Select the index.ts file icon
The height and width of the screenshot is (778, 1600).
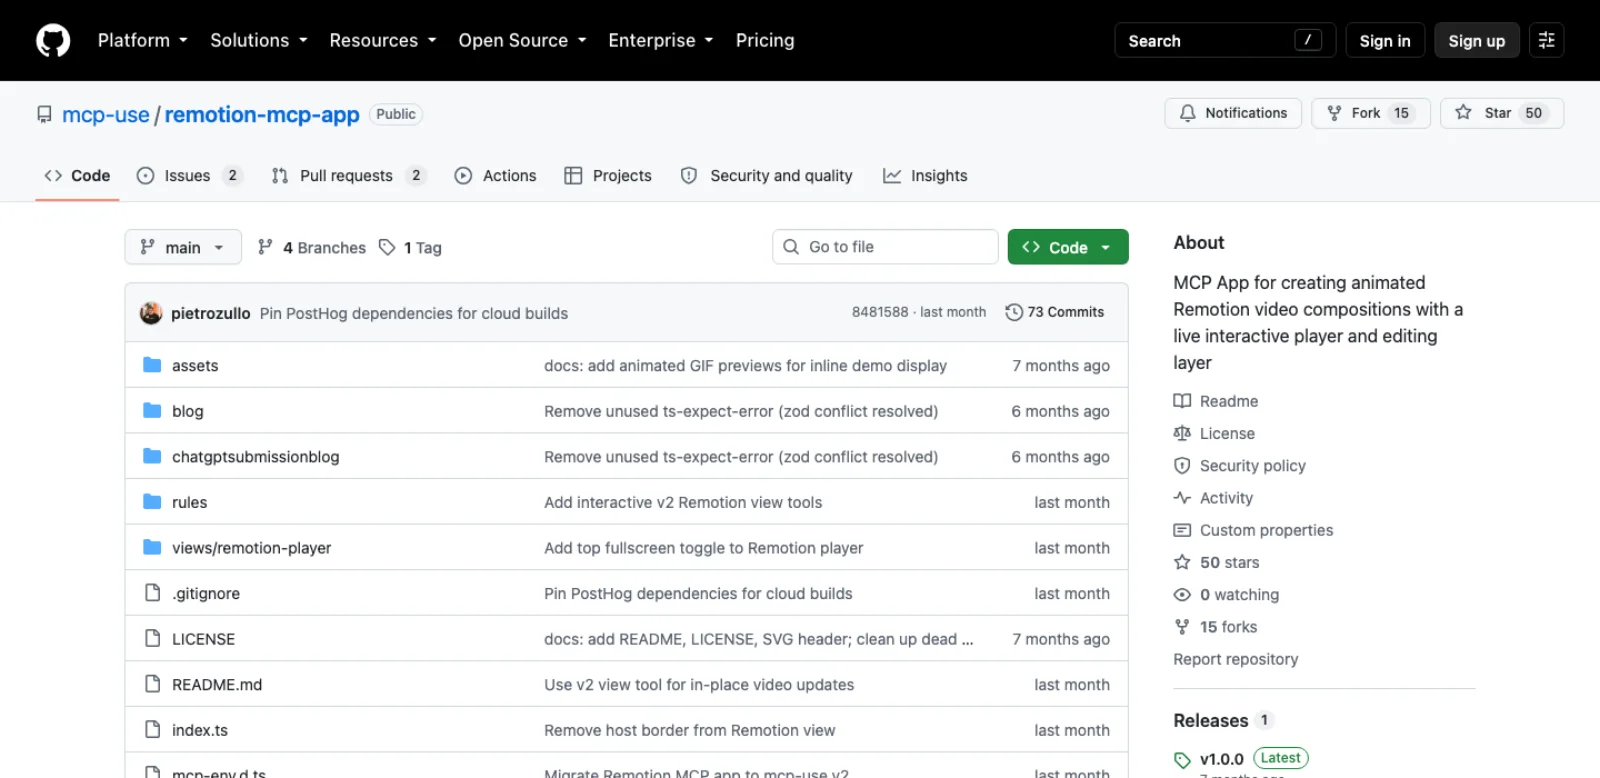[152, 729]
